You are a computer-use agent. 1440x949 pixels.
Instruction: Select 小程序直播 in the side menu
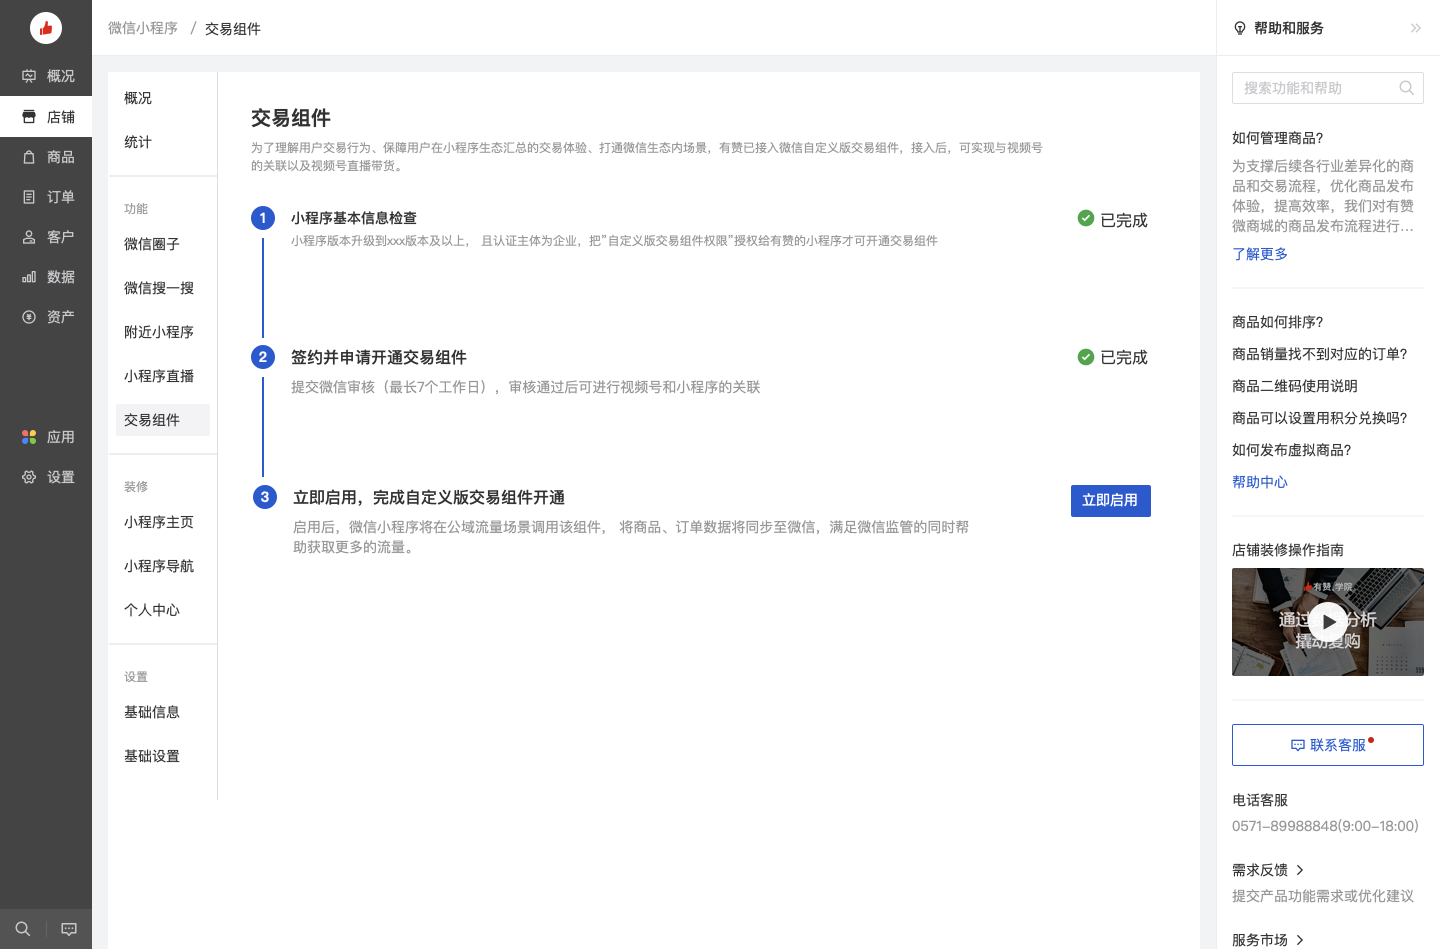pyautogui.click(x=159, y=375)
